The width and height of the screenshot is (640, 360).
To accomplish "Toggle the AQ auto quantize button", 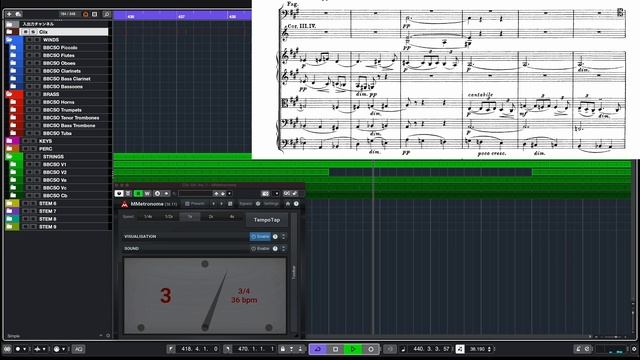I will (78, 349).
